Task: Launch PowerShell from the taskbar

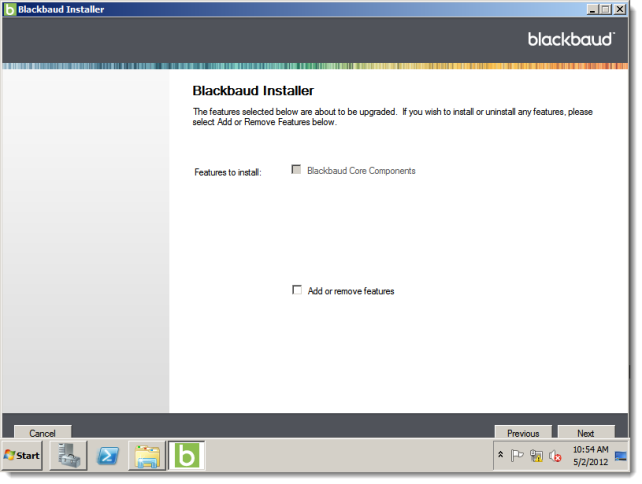Action: pos(108,455)
